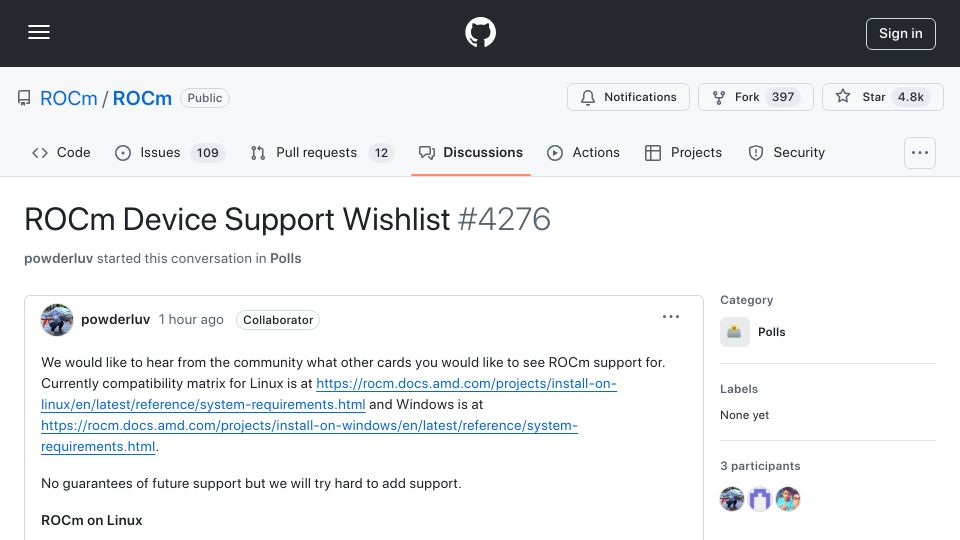Click the pull request branch icon
This screenshot has width=960, height=540.
(x=258, y=153)
